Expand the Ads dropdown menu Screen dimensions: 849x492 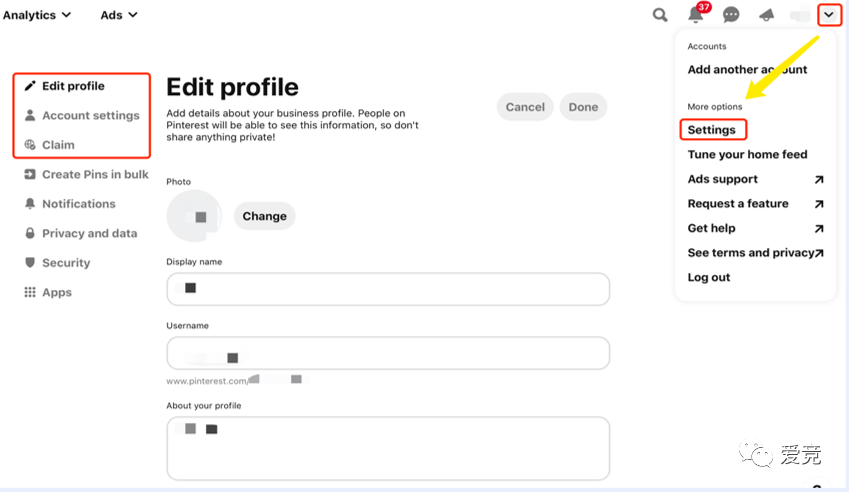coord(119,15)
